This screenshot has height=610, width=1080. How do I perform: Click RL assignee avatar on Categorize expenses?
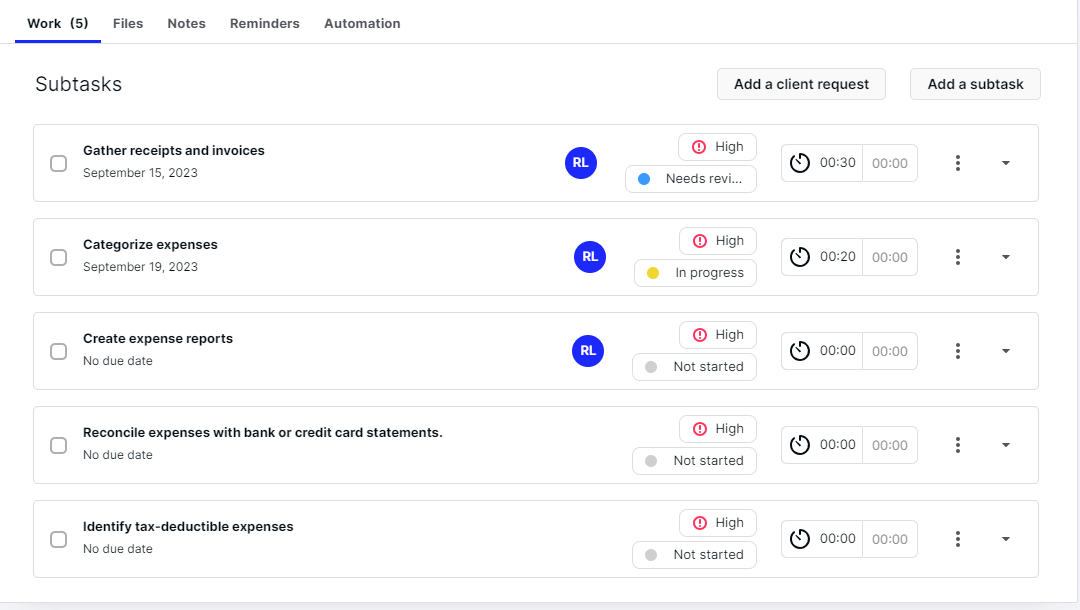pos(590,257)
